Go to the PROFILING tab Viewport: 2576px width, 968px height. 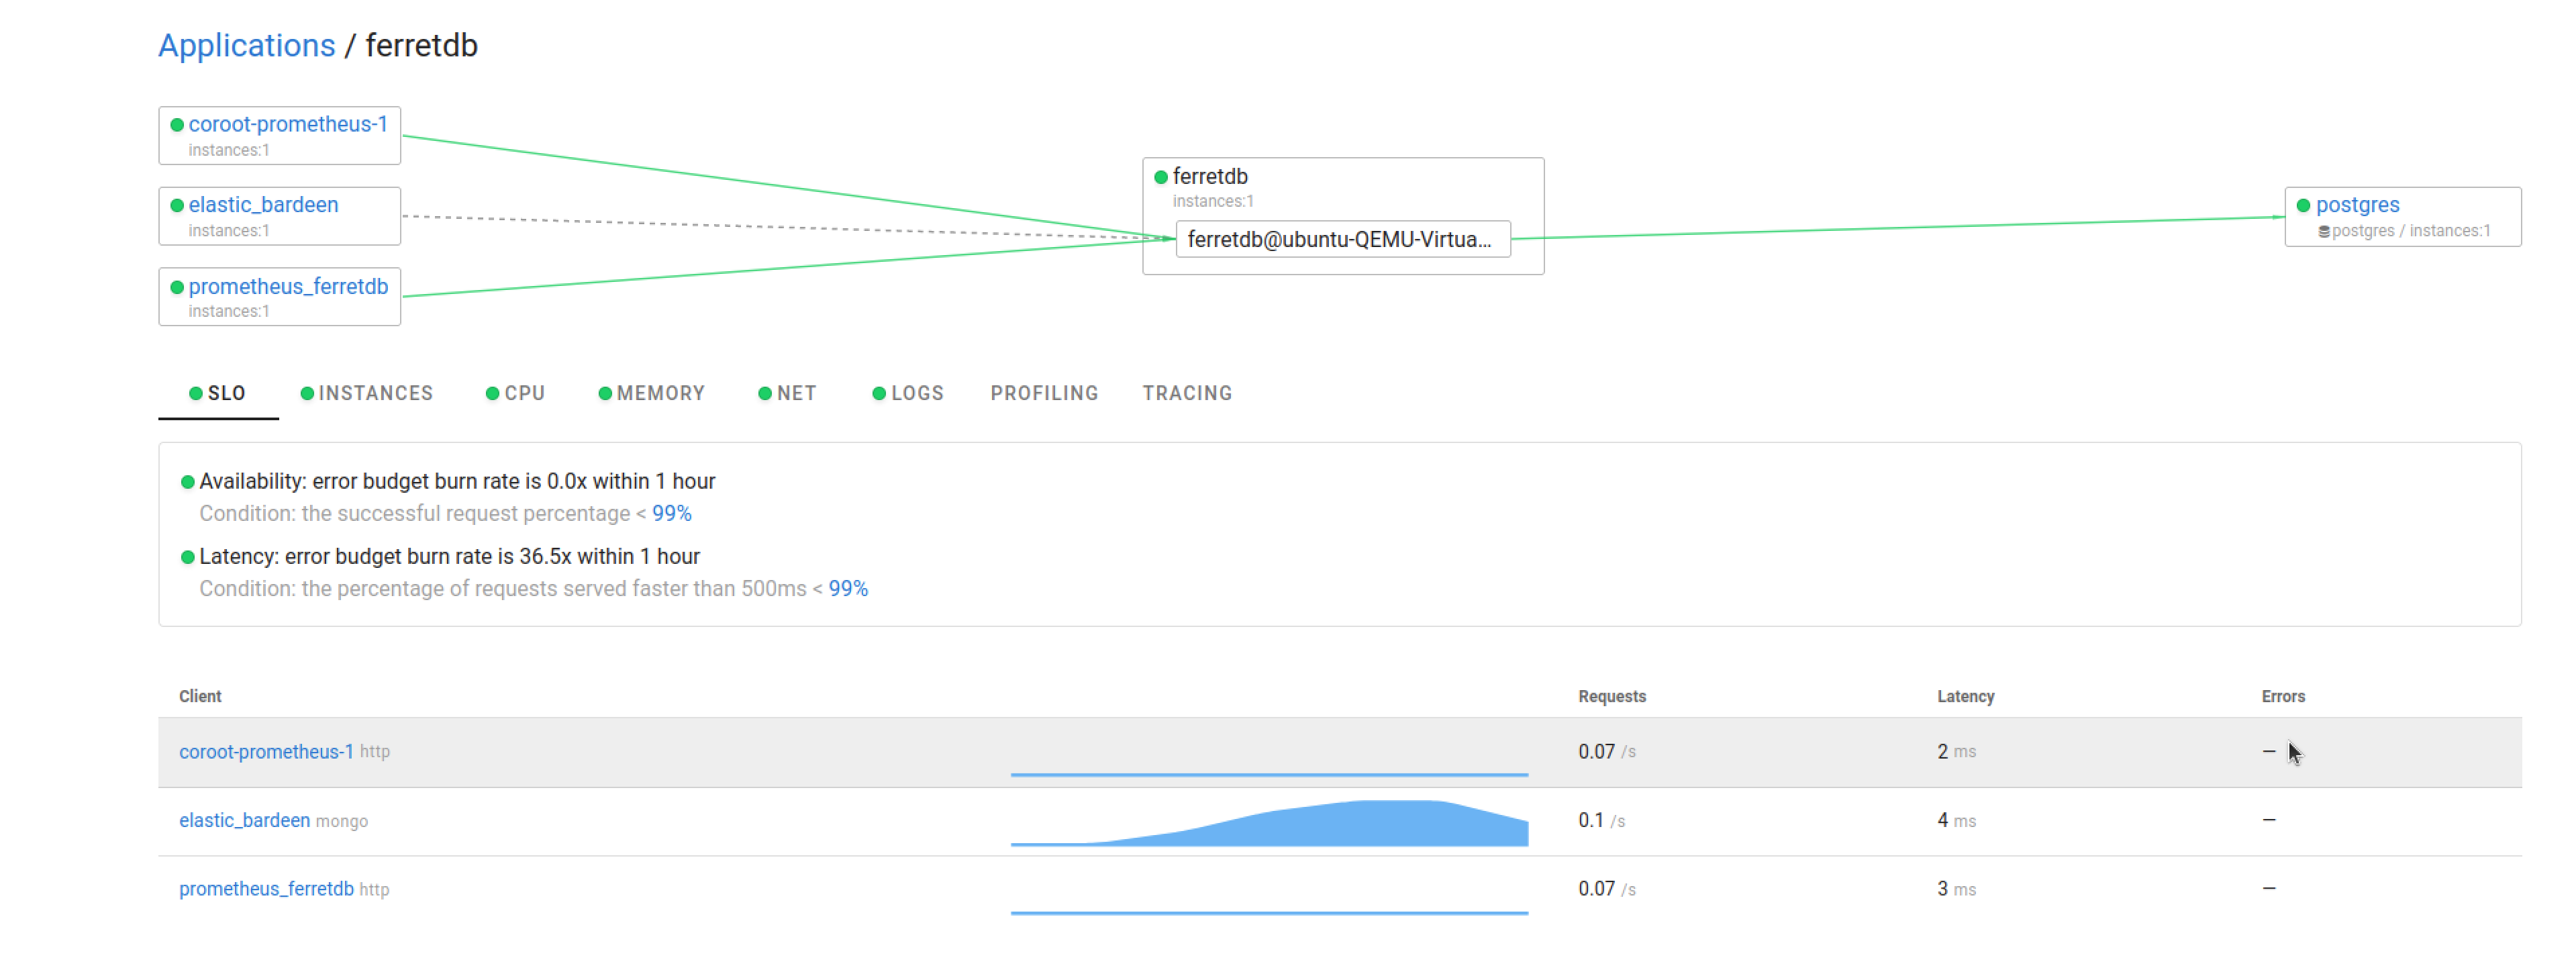coord(1044,393)
